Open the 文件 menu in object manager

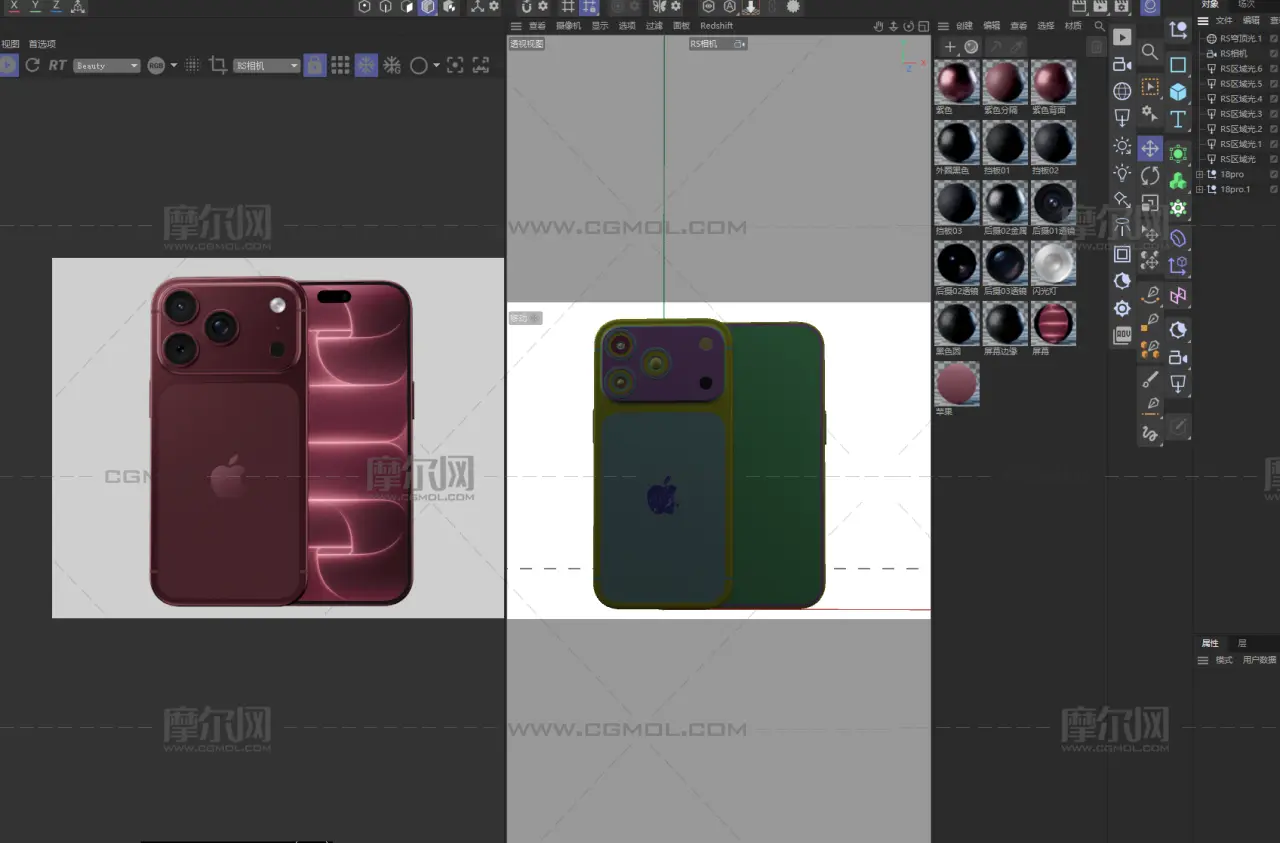click(1224, 20)
